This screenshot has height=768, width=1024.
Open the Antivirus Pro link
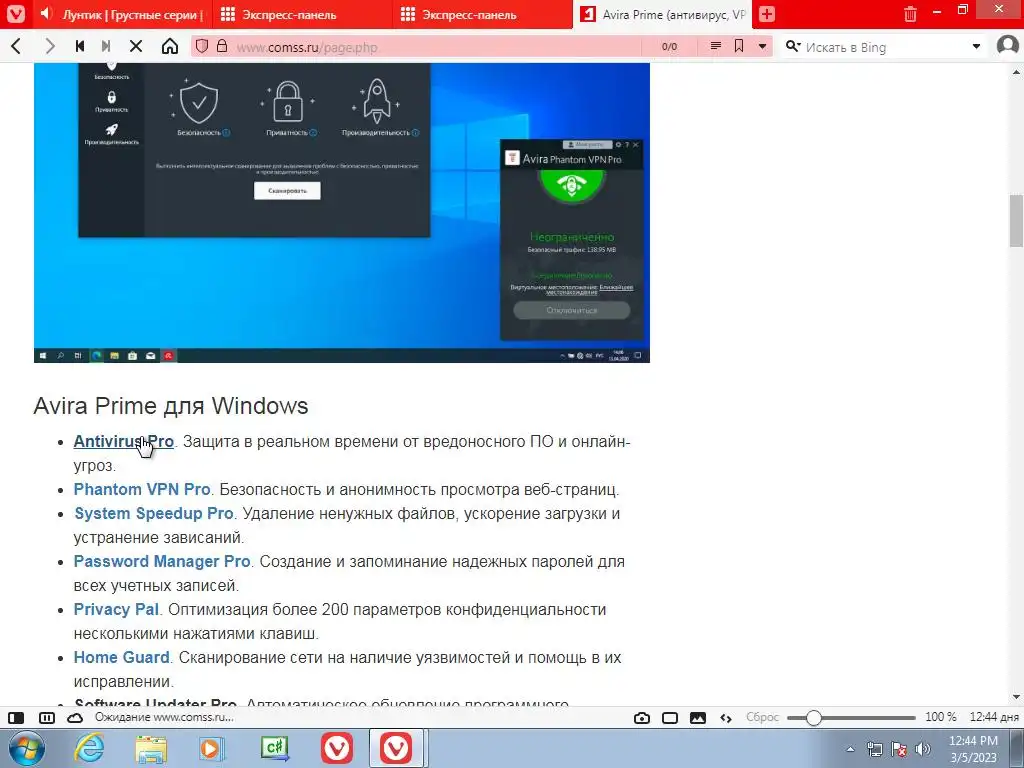[x=123, y=441]
